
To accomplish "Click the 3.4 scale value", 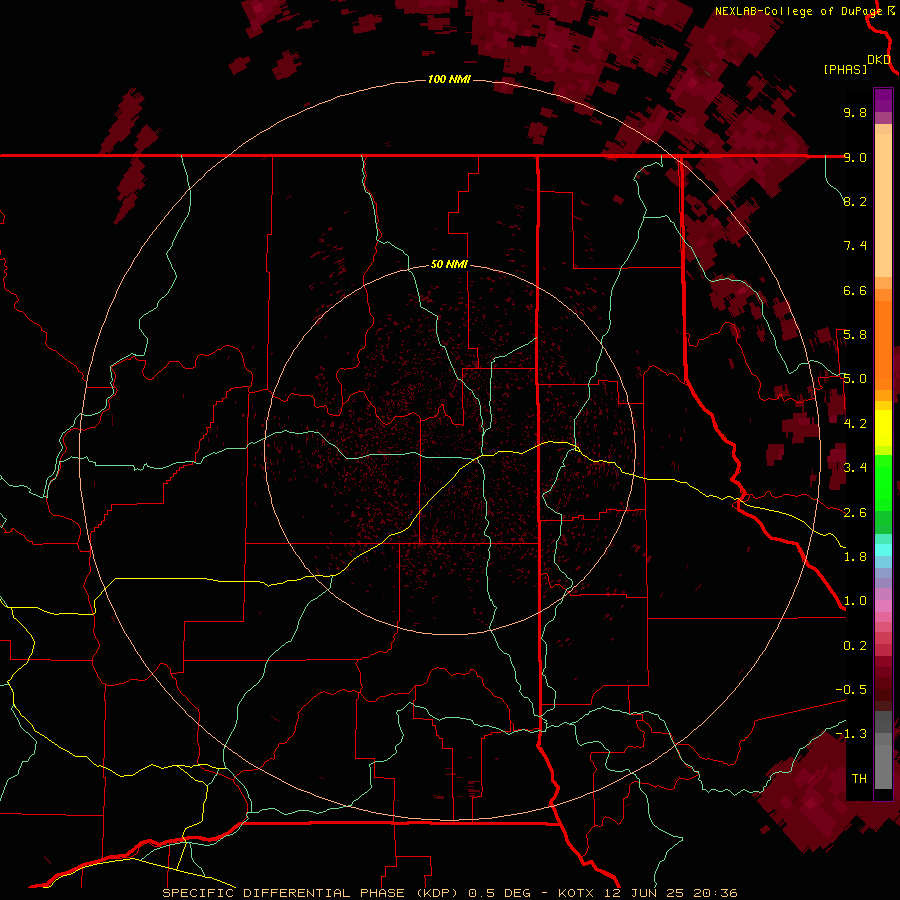I will click(855, 468).
